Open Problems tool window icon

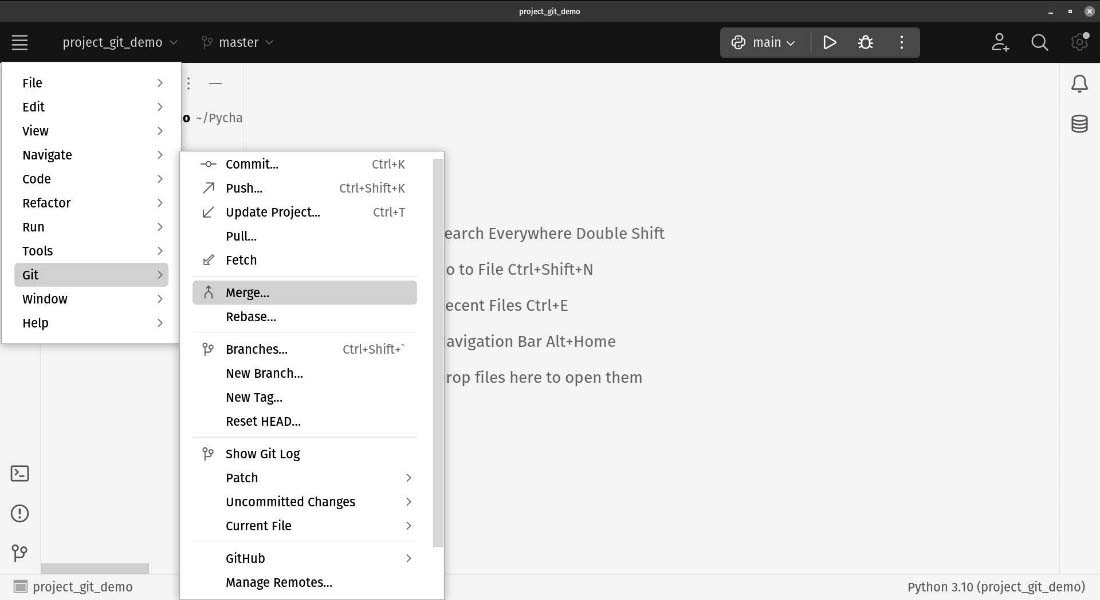20,514
